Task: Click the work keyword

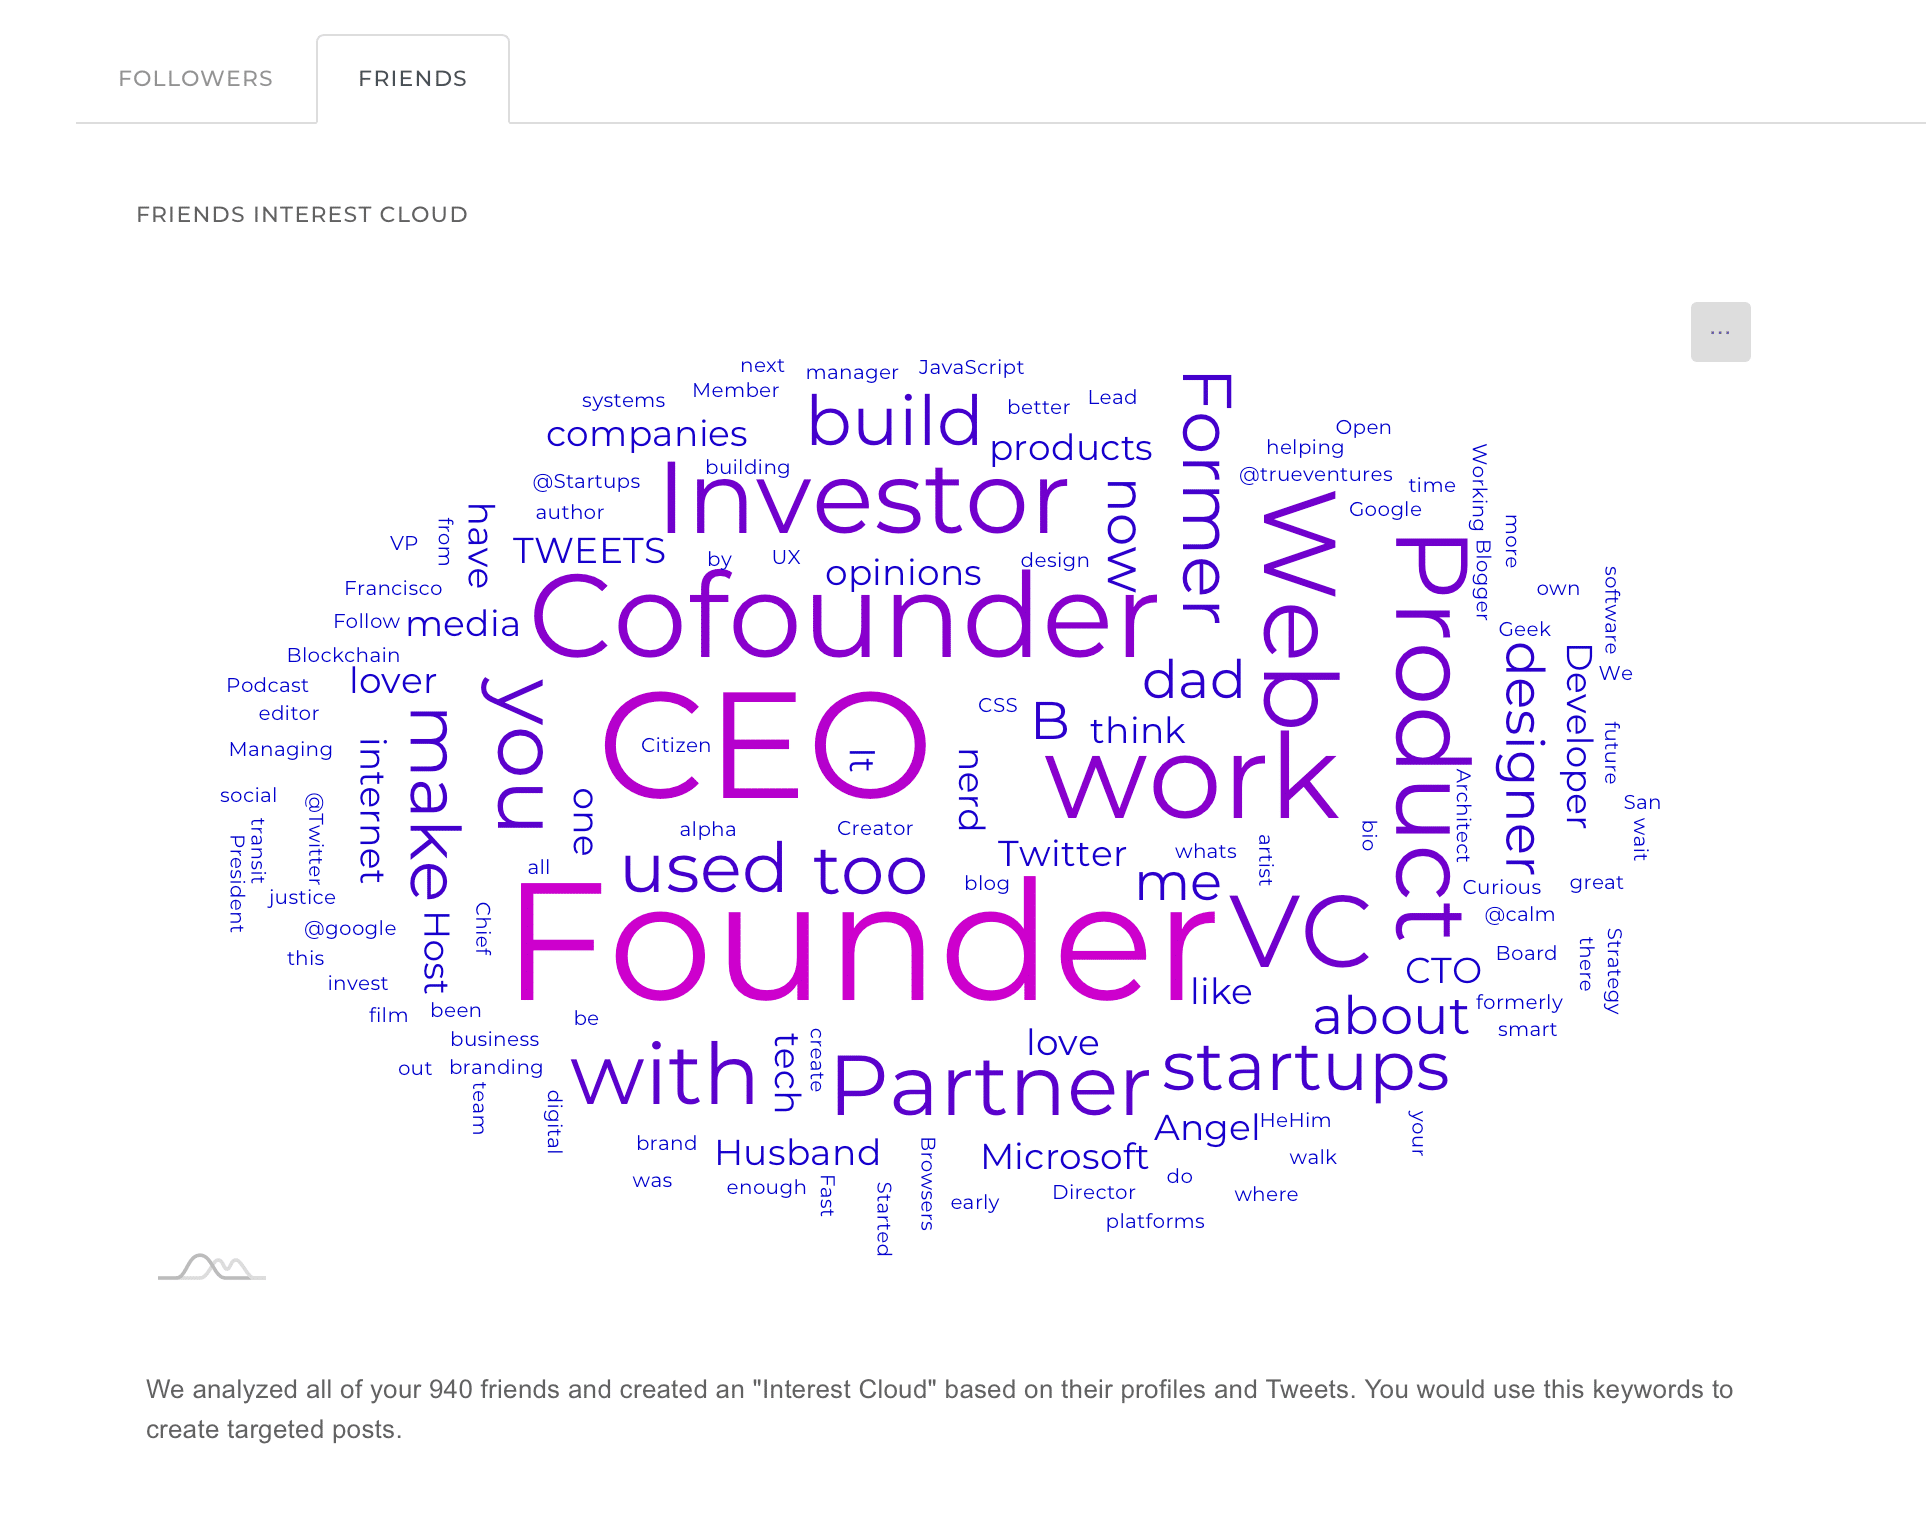Action: click(1192, 783)
